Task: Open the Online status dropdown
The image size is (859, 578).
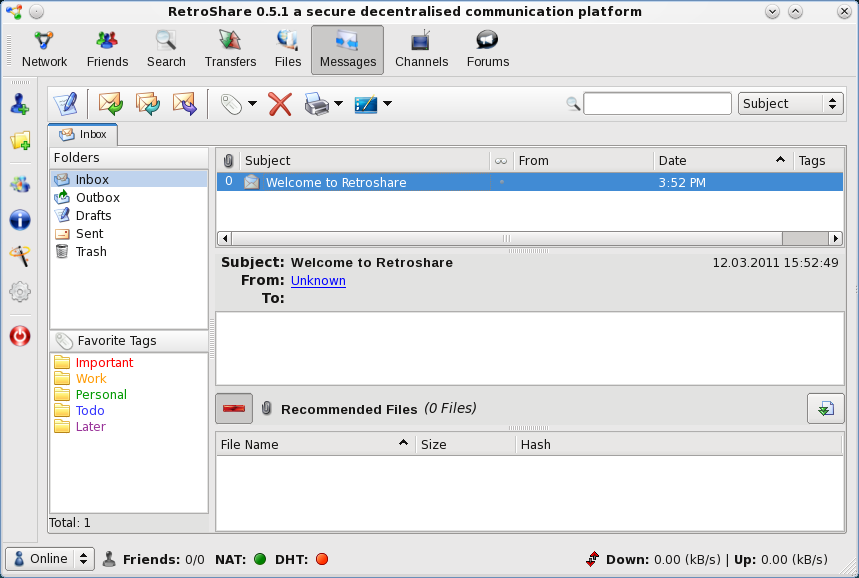Action: pyautogui.click(x=50, y=559)
